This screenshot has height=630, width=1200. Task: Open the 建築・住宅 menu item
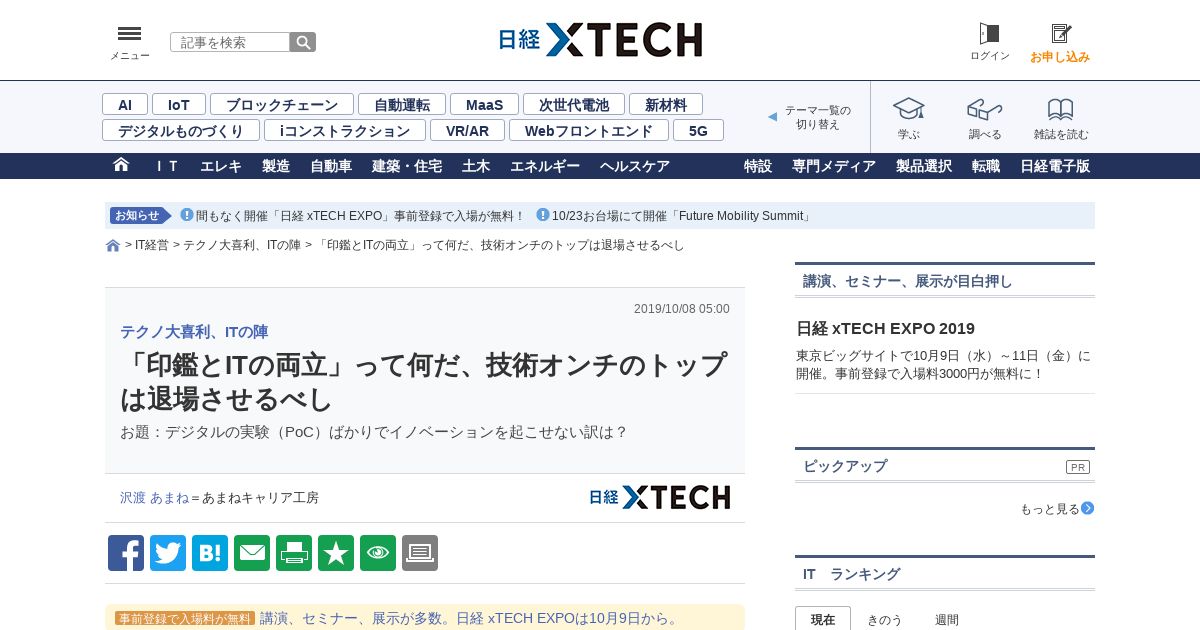(x=407, y=166)
